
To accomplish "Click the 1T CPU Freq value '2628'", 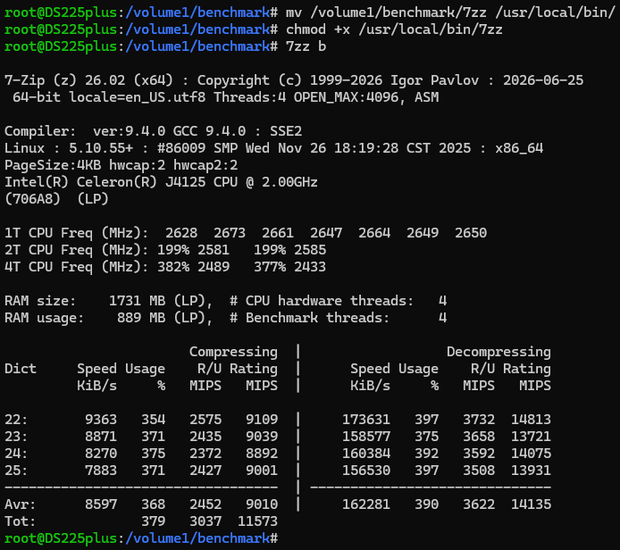I will [x=181, y=233].
